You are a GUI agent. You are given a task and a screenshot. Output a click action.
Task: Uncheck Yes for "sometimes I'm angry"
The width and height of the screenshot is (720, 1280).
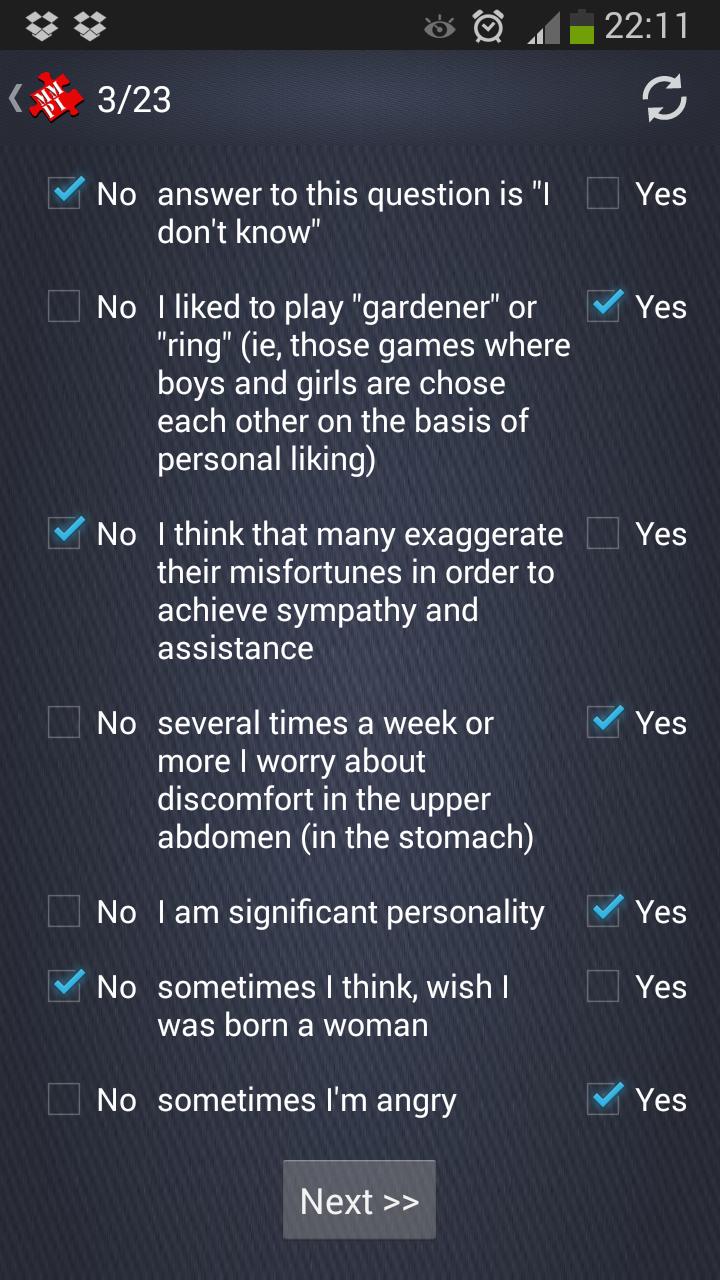[604, 1098]
